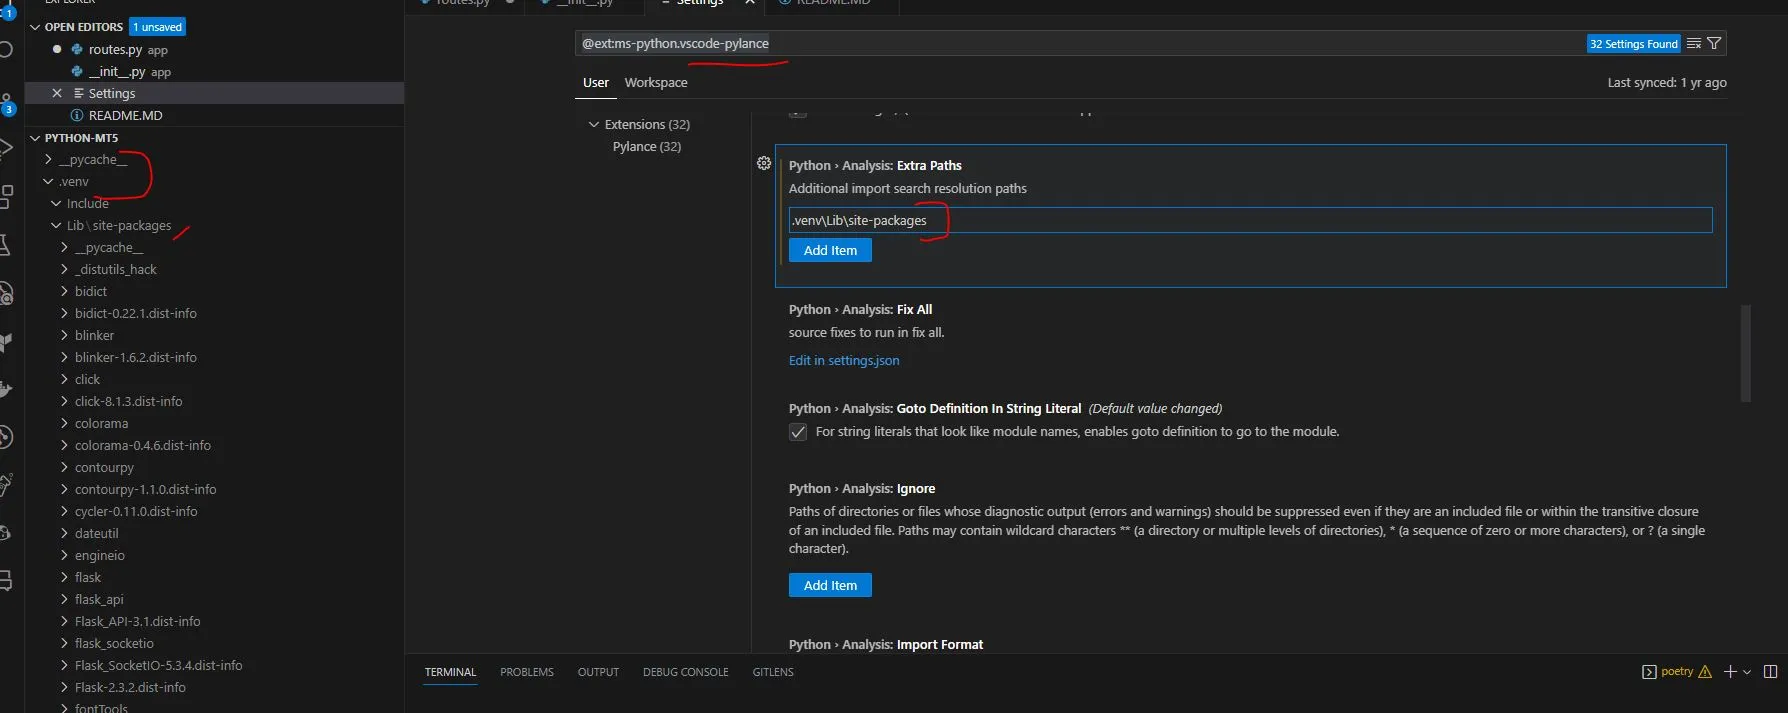1788x713 pixels.
Task: Select the click folder
Action: point(87,379)
